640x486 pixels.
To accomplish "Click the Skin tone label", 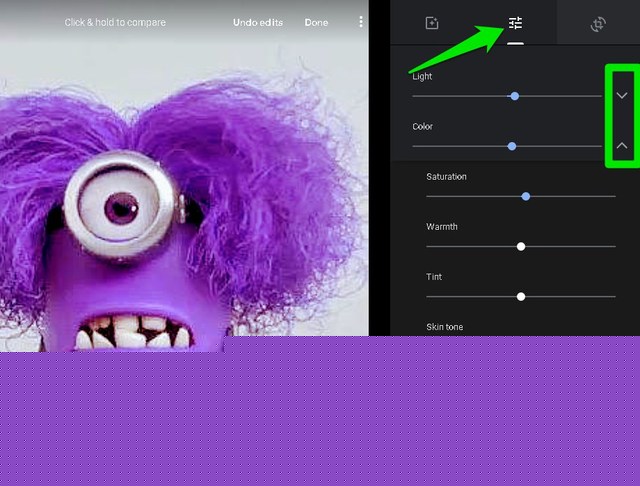I will tap(445, 327).
